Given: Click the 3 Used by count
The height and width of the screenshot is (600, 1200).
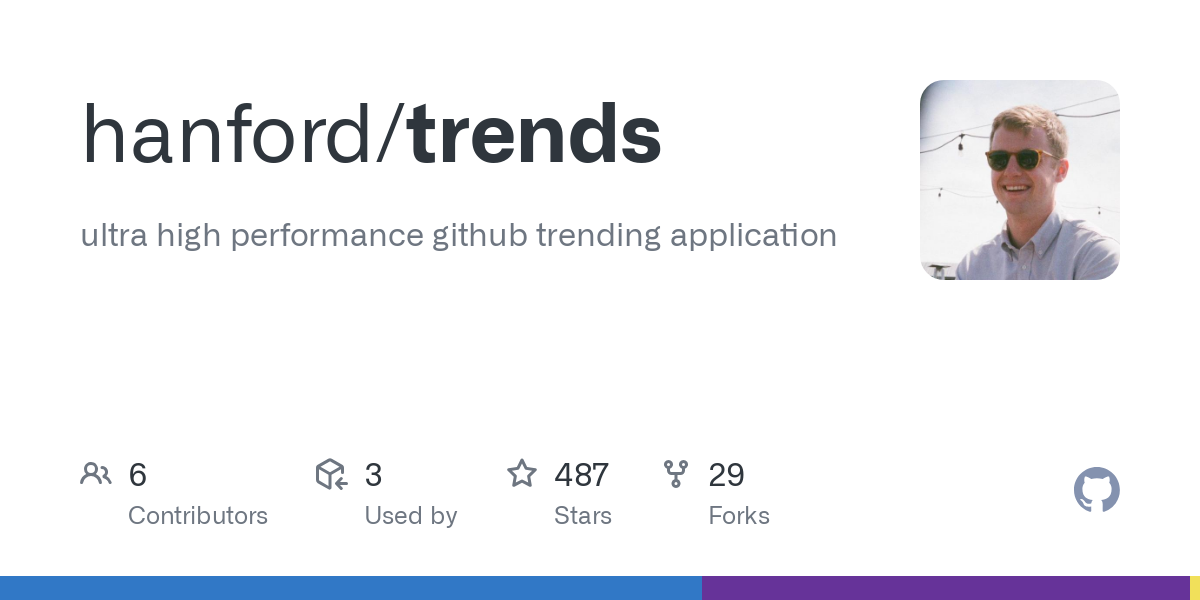Looking at the screenshot, I should (x=374, y=475).
